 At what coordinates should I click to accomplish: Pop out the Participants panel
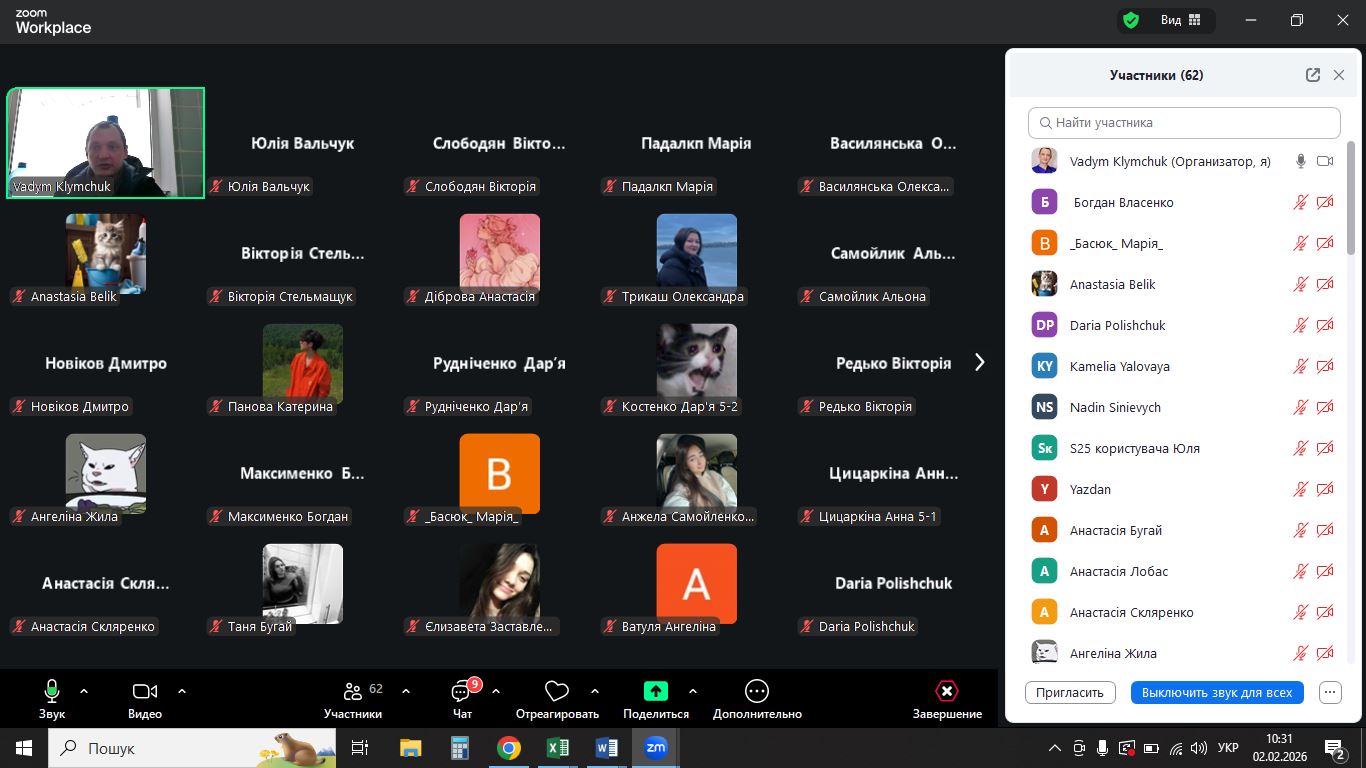[1313, 75]
